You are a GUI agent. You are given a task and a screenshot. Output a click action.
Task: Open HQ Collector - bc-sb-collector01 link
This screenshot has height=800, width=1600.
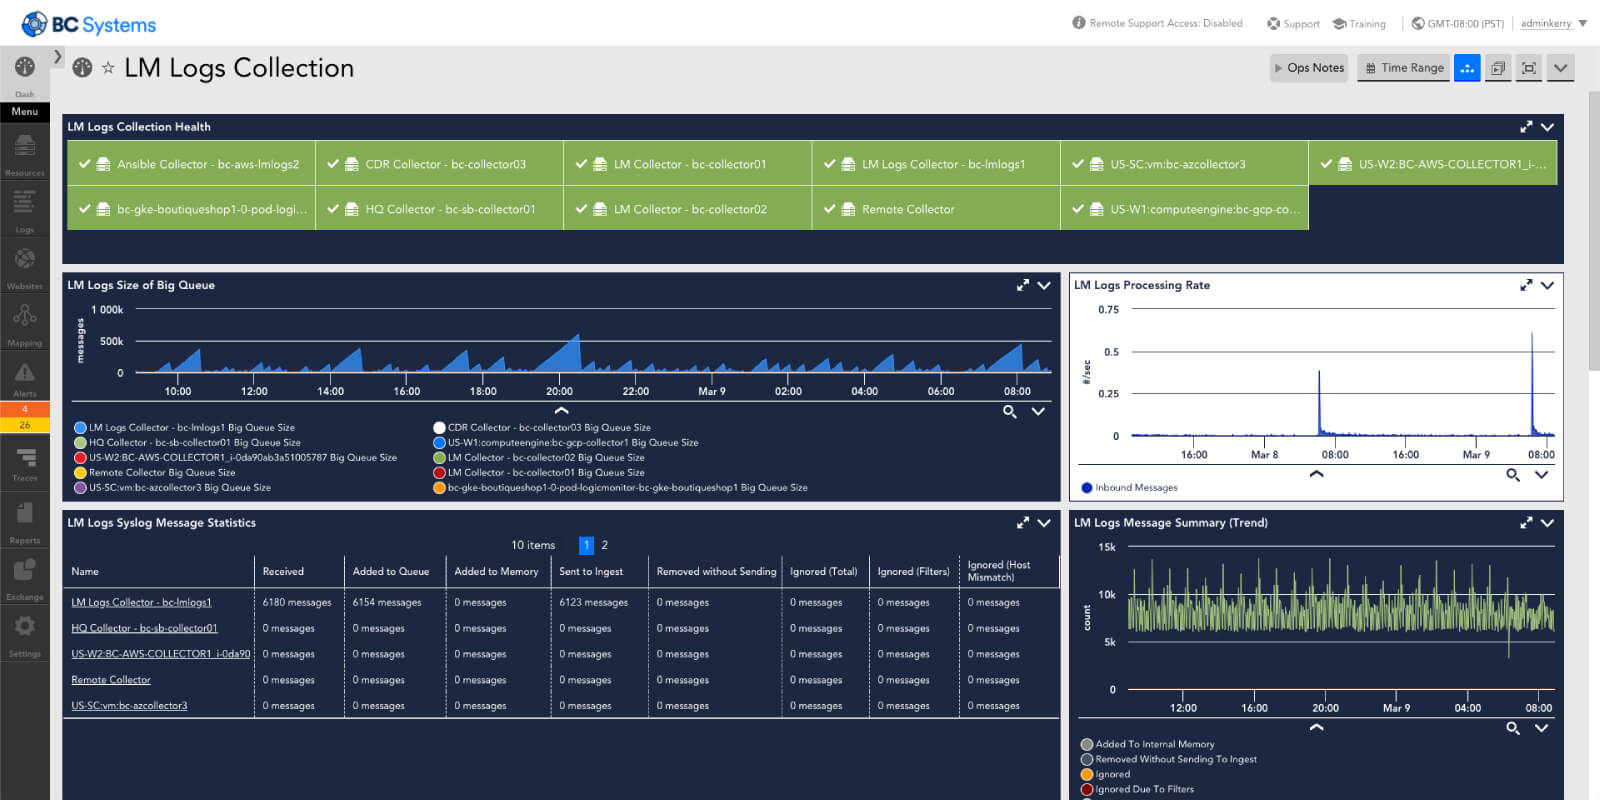click(144, 628)
